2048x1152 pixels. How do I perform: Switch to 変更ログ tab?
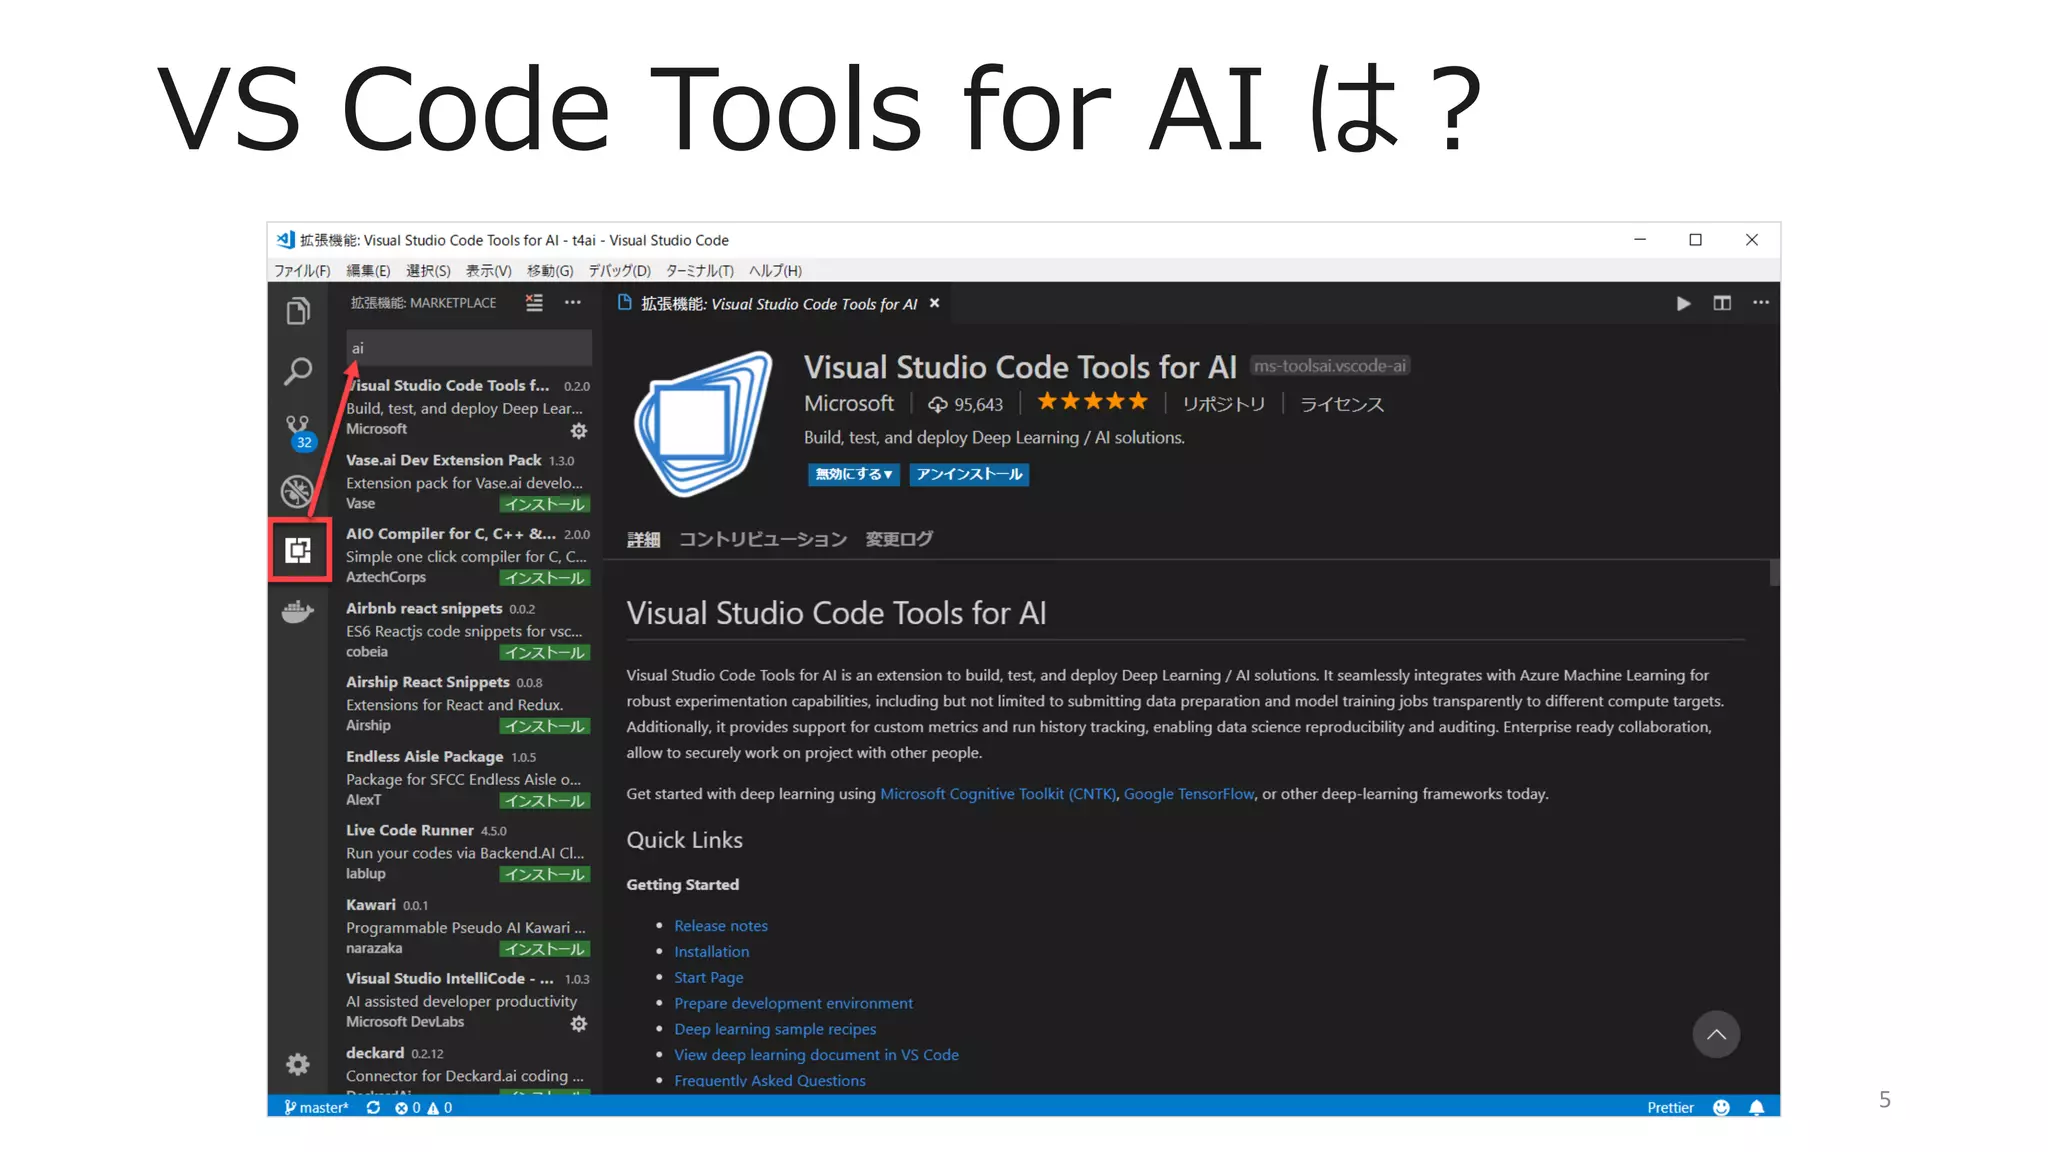(x=899, y=540)
